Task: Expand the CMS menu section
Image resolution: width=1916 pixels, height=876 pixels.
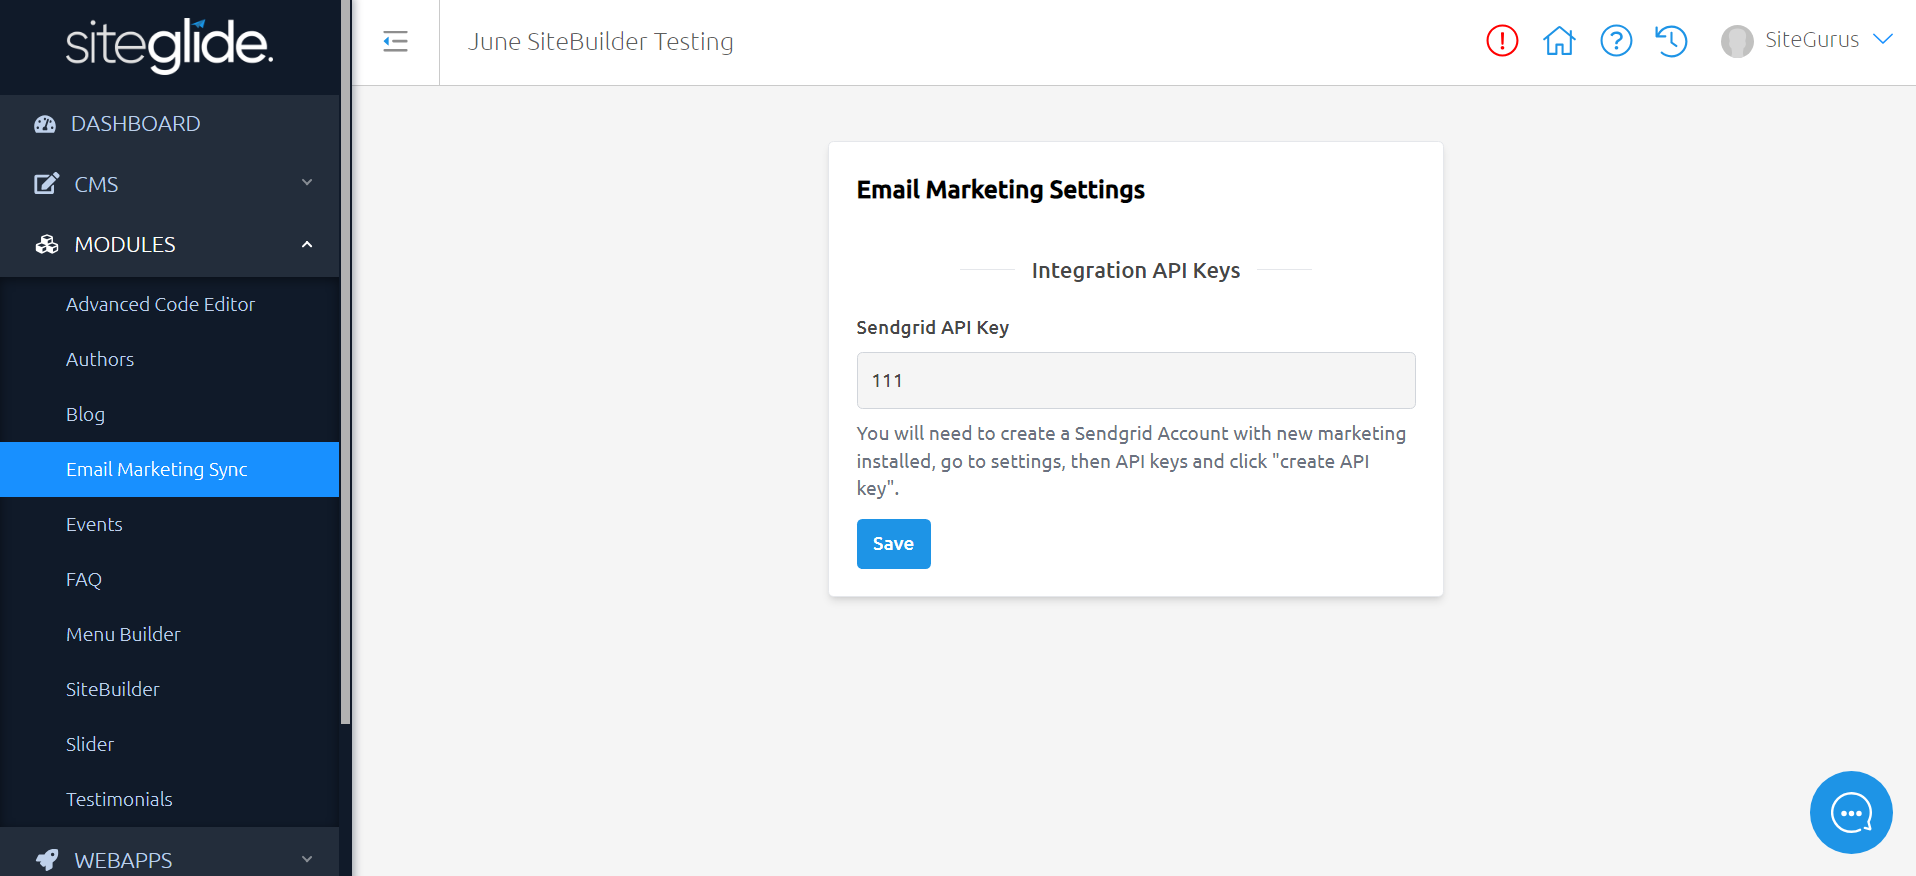Action: point(170,184)
